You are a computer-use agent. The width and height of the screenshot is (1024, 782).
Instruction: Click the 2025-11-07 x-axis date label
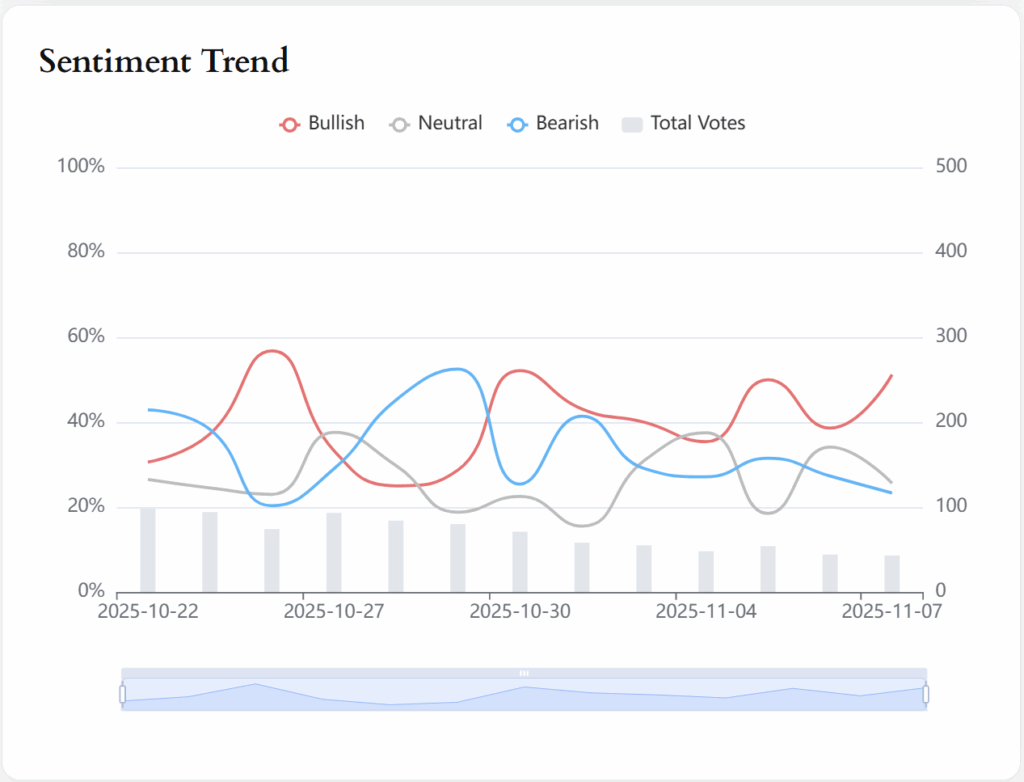coord(891,611)
